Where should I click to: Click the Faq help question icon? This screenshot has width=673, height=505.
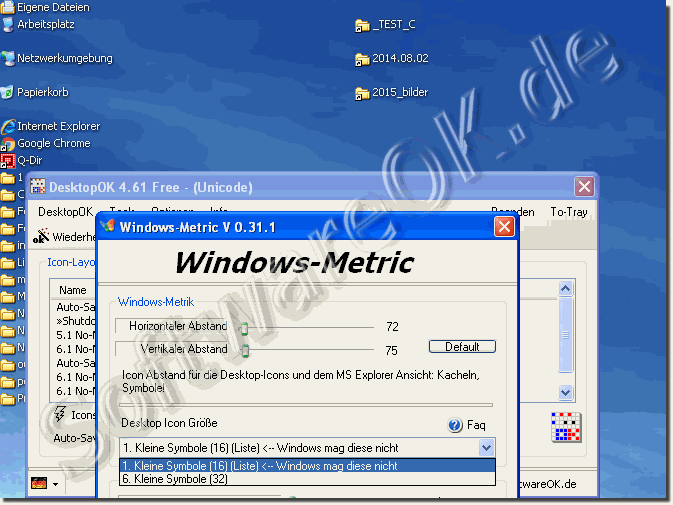455,425
